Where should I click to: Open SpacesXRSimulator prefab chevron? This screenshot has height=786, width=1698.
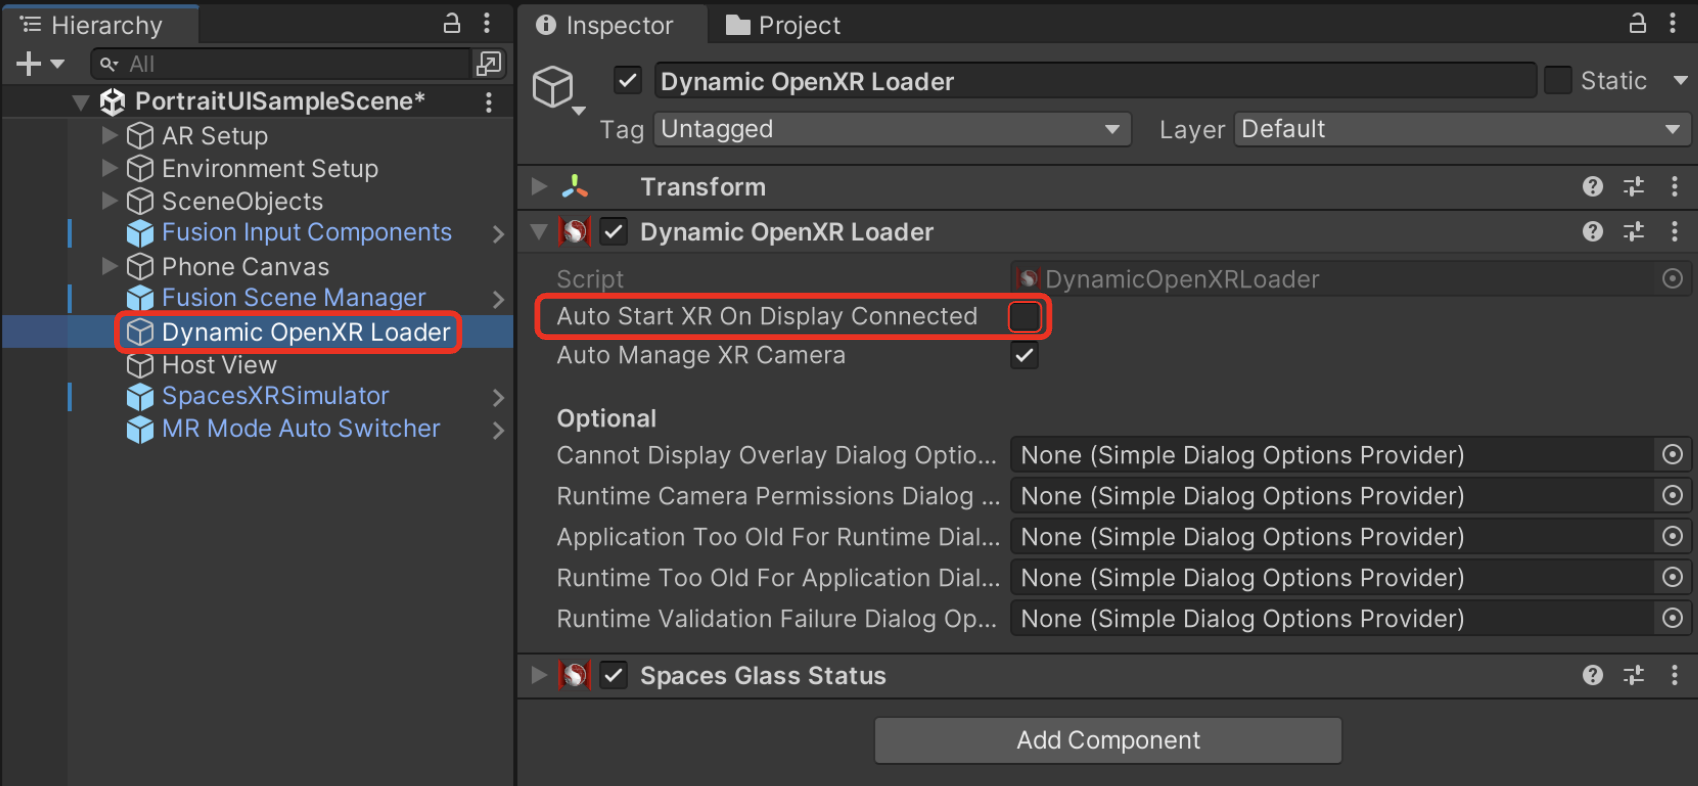pos(498,398)
